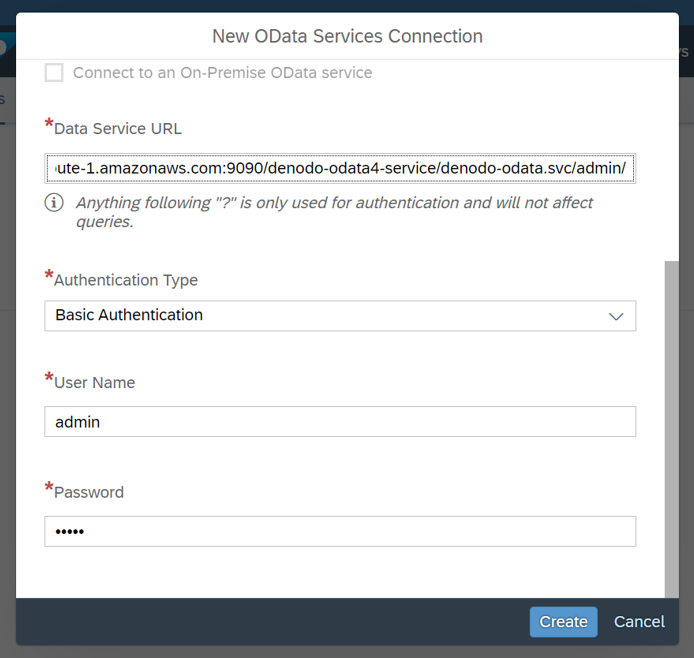This screenshot has width=694, height=658.
Task: Click the 'Authentication Type' field label
Action: (126, 280)
